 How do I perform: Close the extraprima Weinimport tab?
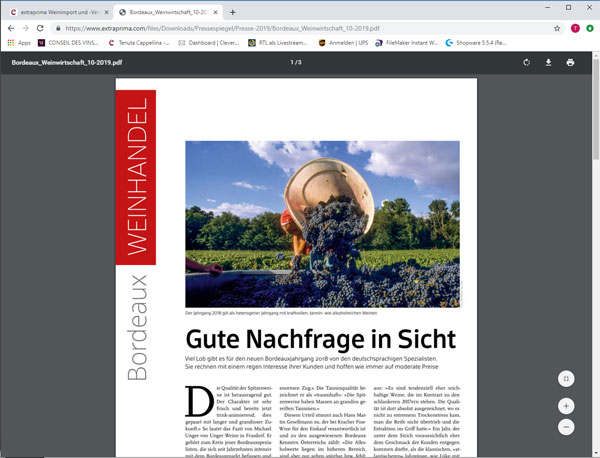point(106,12)
